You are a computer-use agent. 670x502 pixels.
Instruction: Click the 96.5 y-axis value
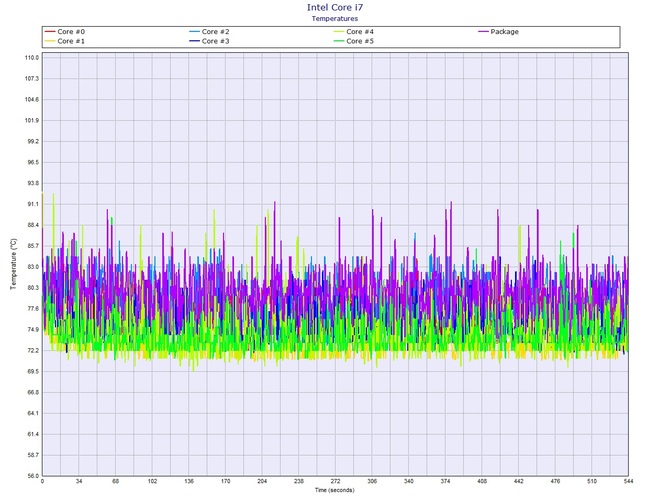(32, 162)
